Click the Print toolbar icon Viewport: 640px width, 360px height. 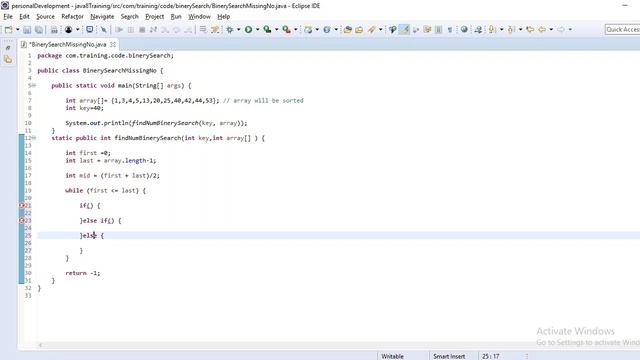coord(54,29)
